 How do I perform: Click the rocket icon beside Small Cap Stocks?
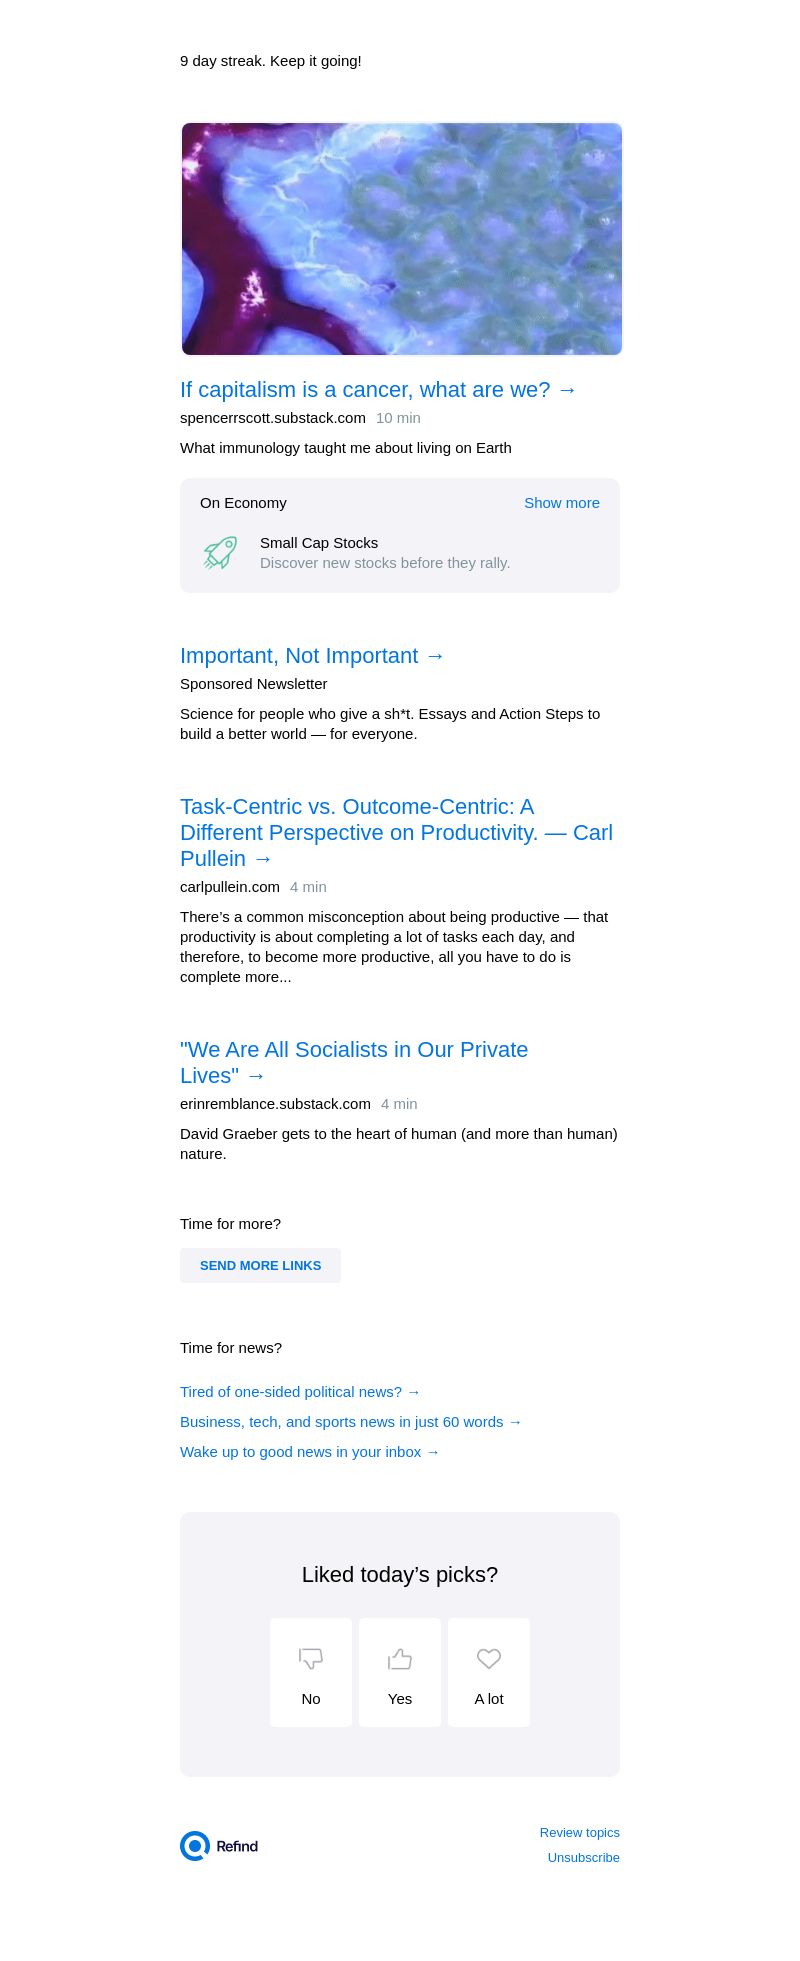pyautogui.click(x=220, y=553)
